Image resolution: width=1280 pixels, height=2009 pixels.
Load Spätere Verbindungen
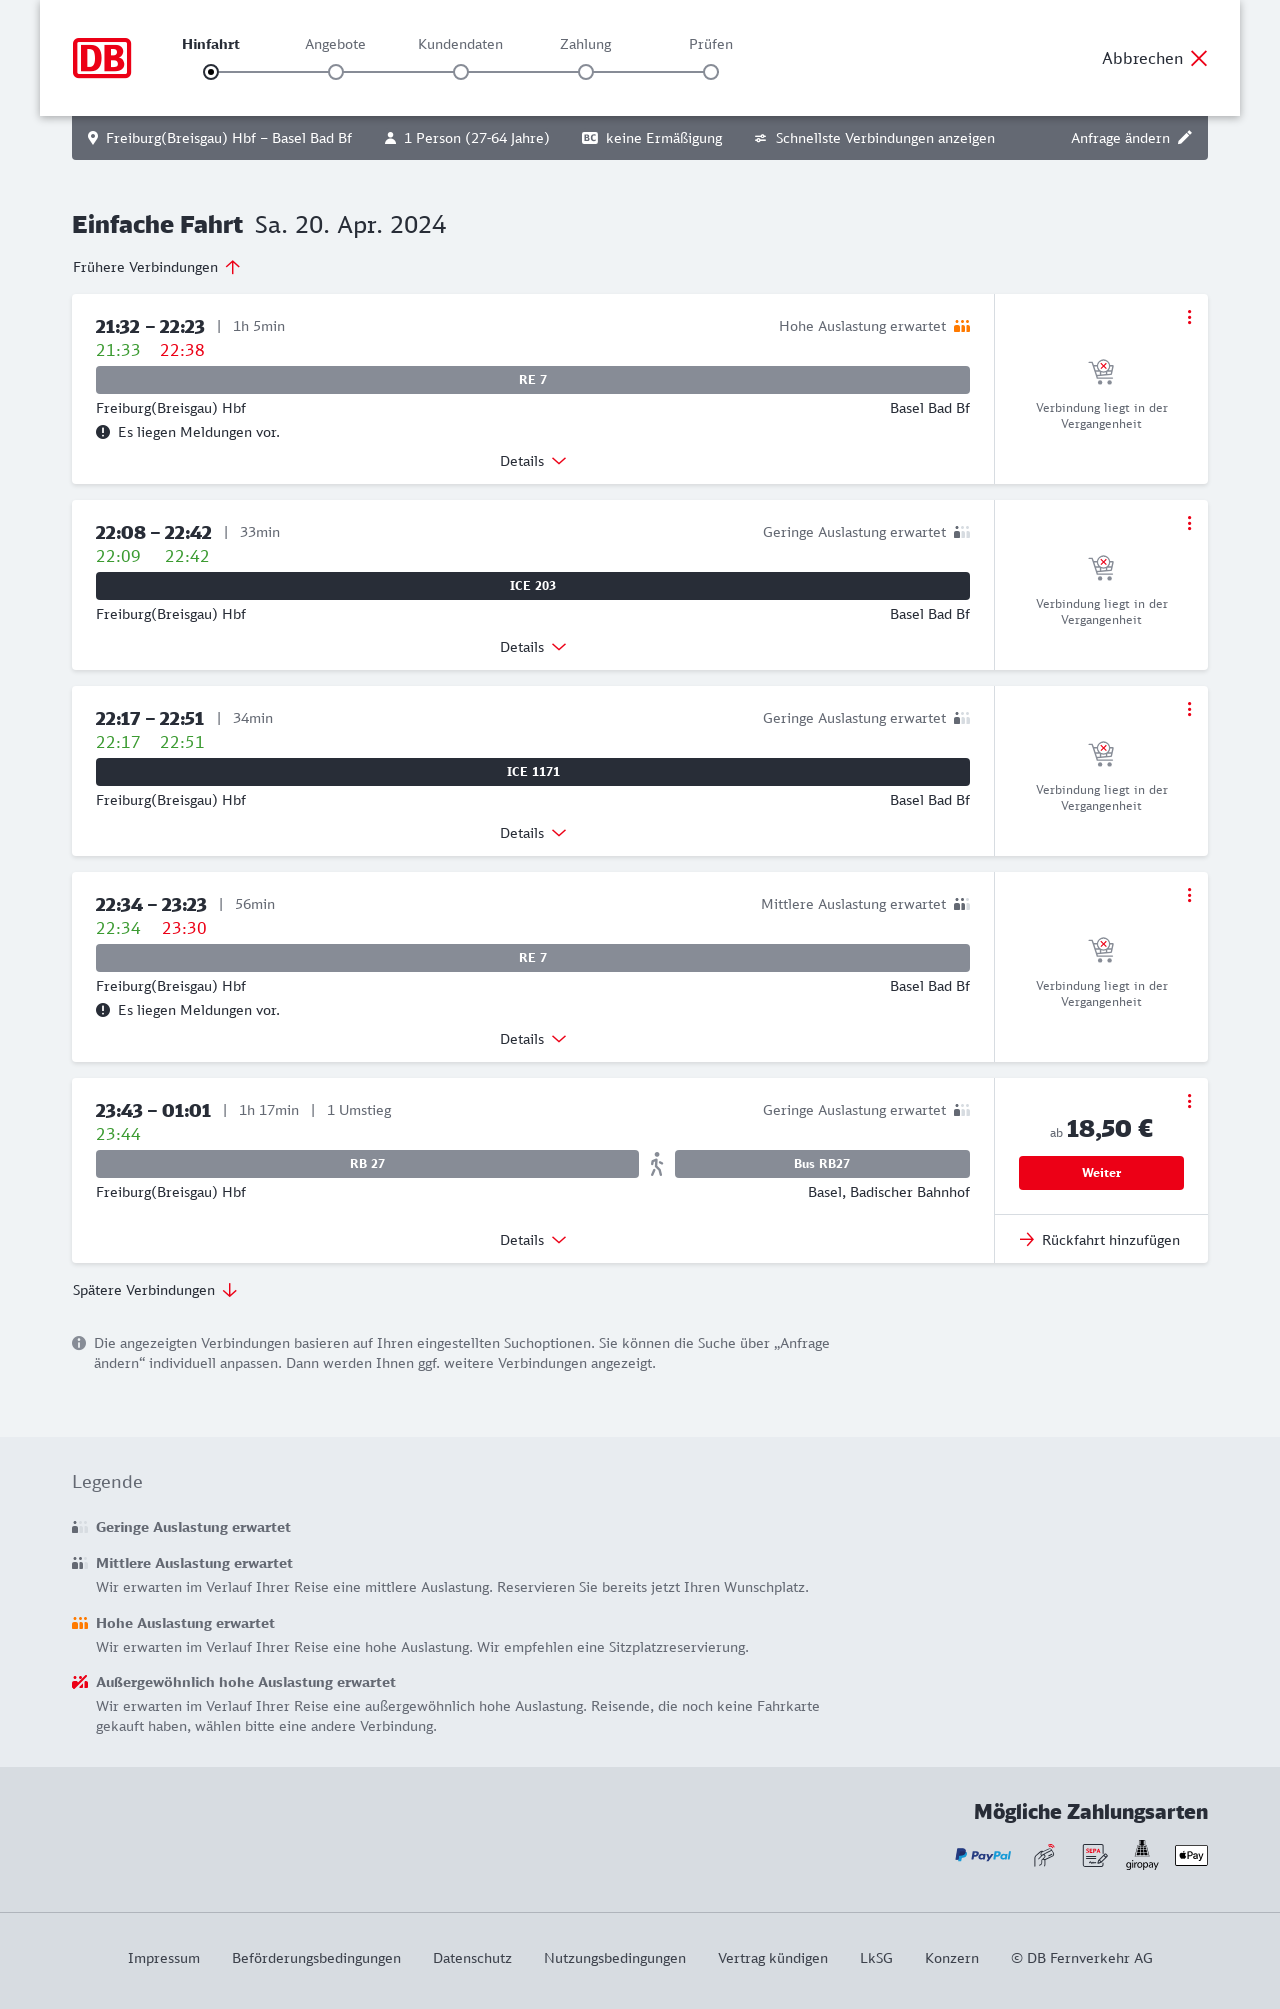click(x=155, y=1290)
